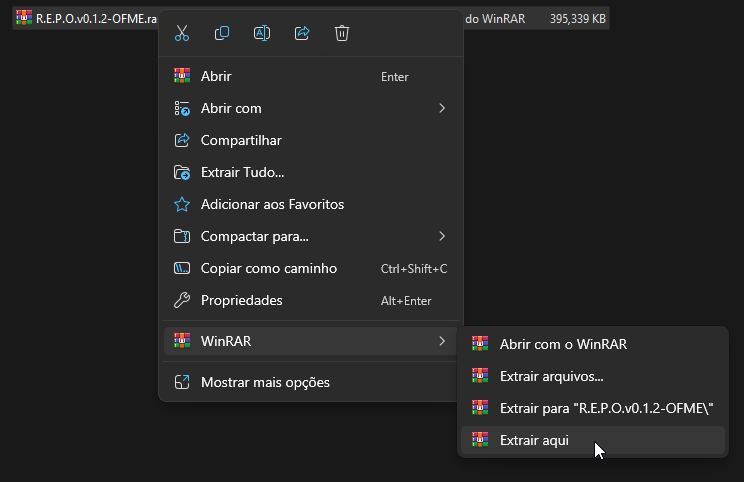The height and width of the screenshot is (482, 744).
Task: Click the Rename icon
Action: coord(262,33)
